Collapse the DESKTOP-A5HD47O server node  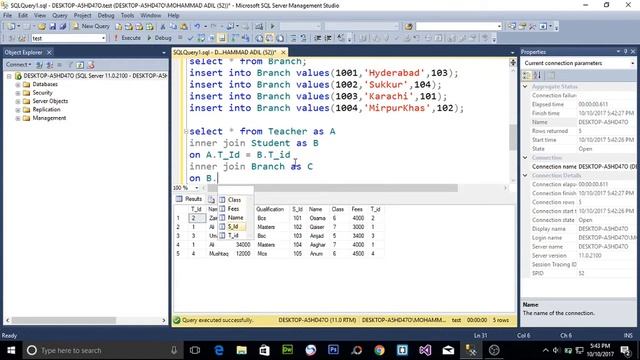pos(9,76)
